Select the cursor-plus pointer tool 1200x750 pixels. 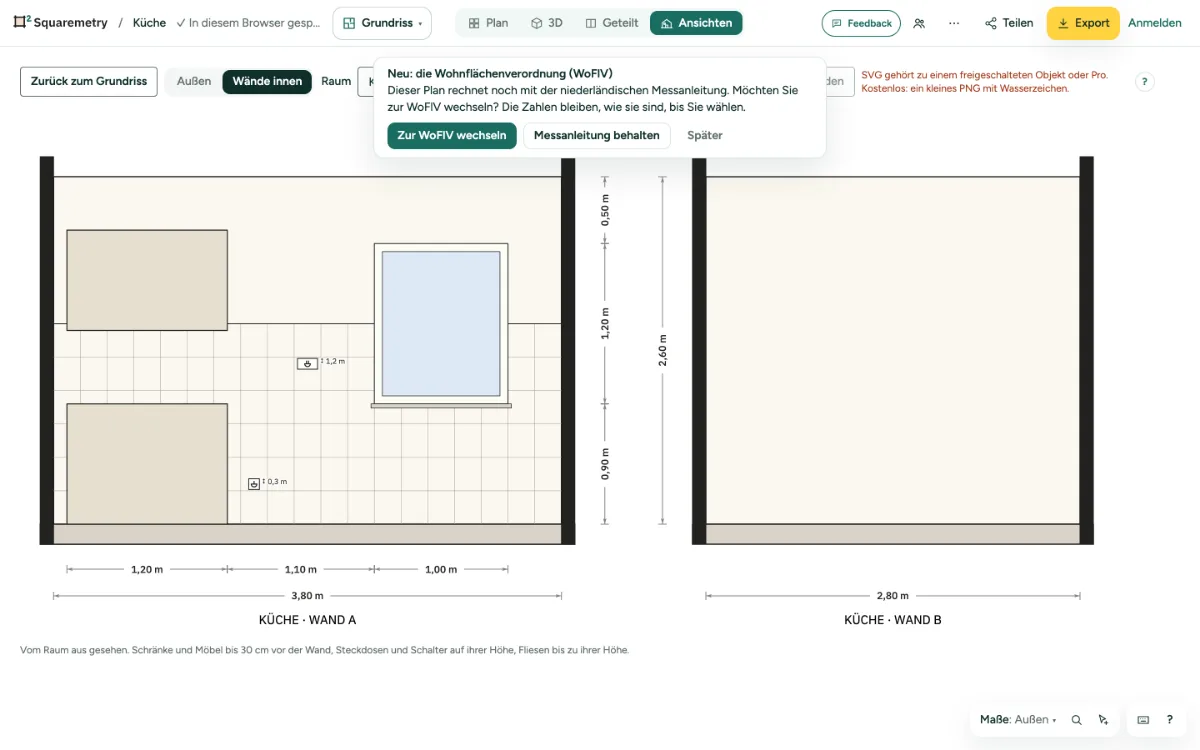[1103, 719]
